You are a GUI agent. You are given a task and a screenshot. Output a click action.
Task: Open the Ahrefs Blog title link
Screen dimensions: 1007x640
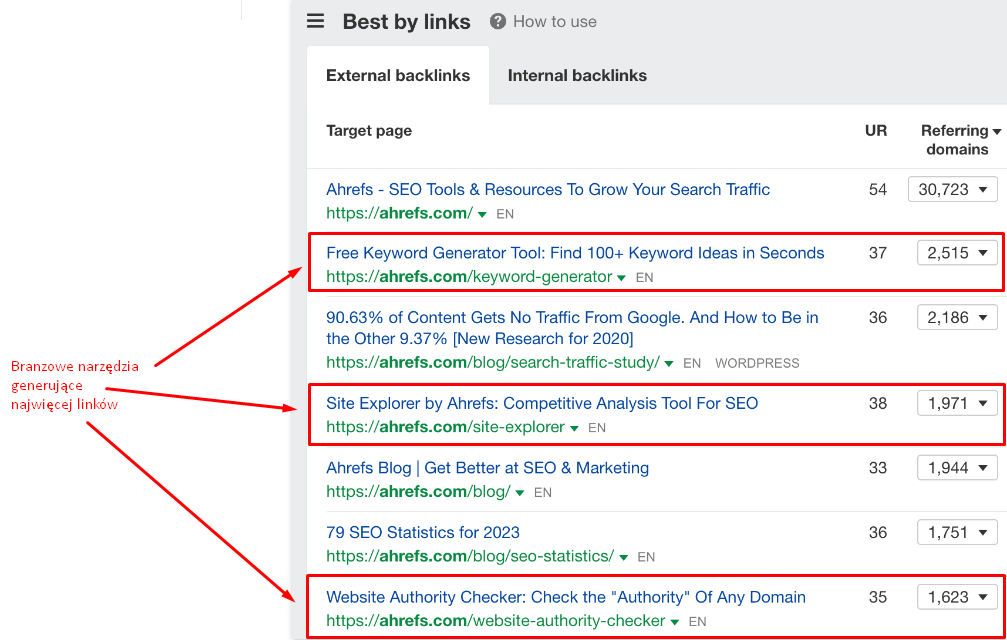[487, 468]
